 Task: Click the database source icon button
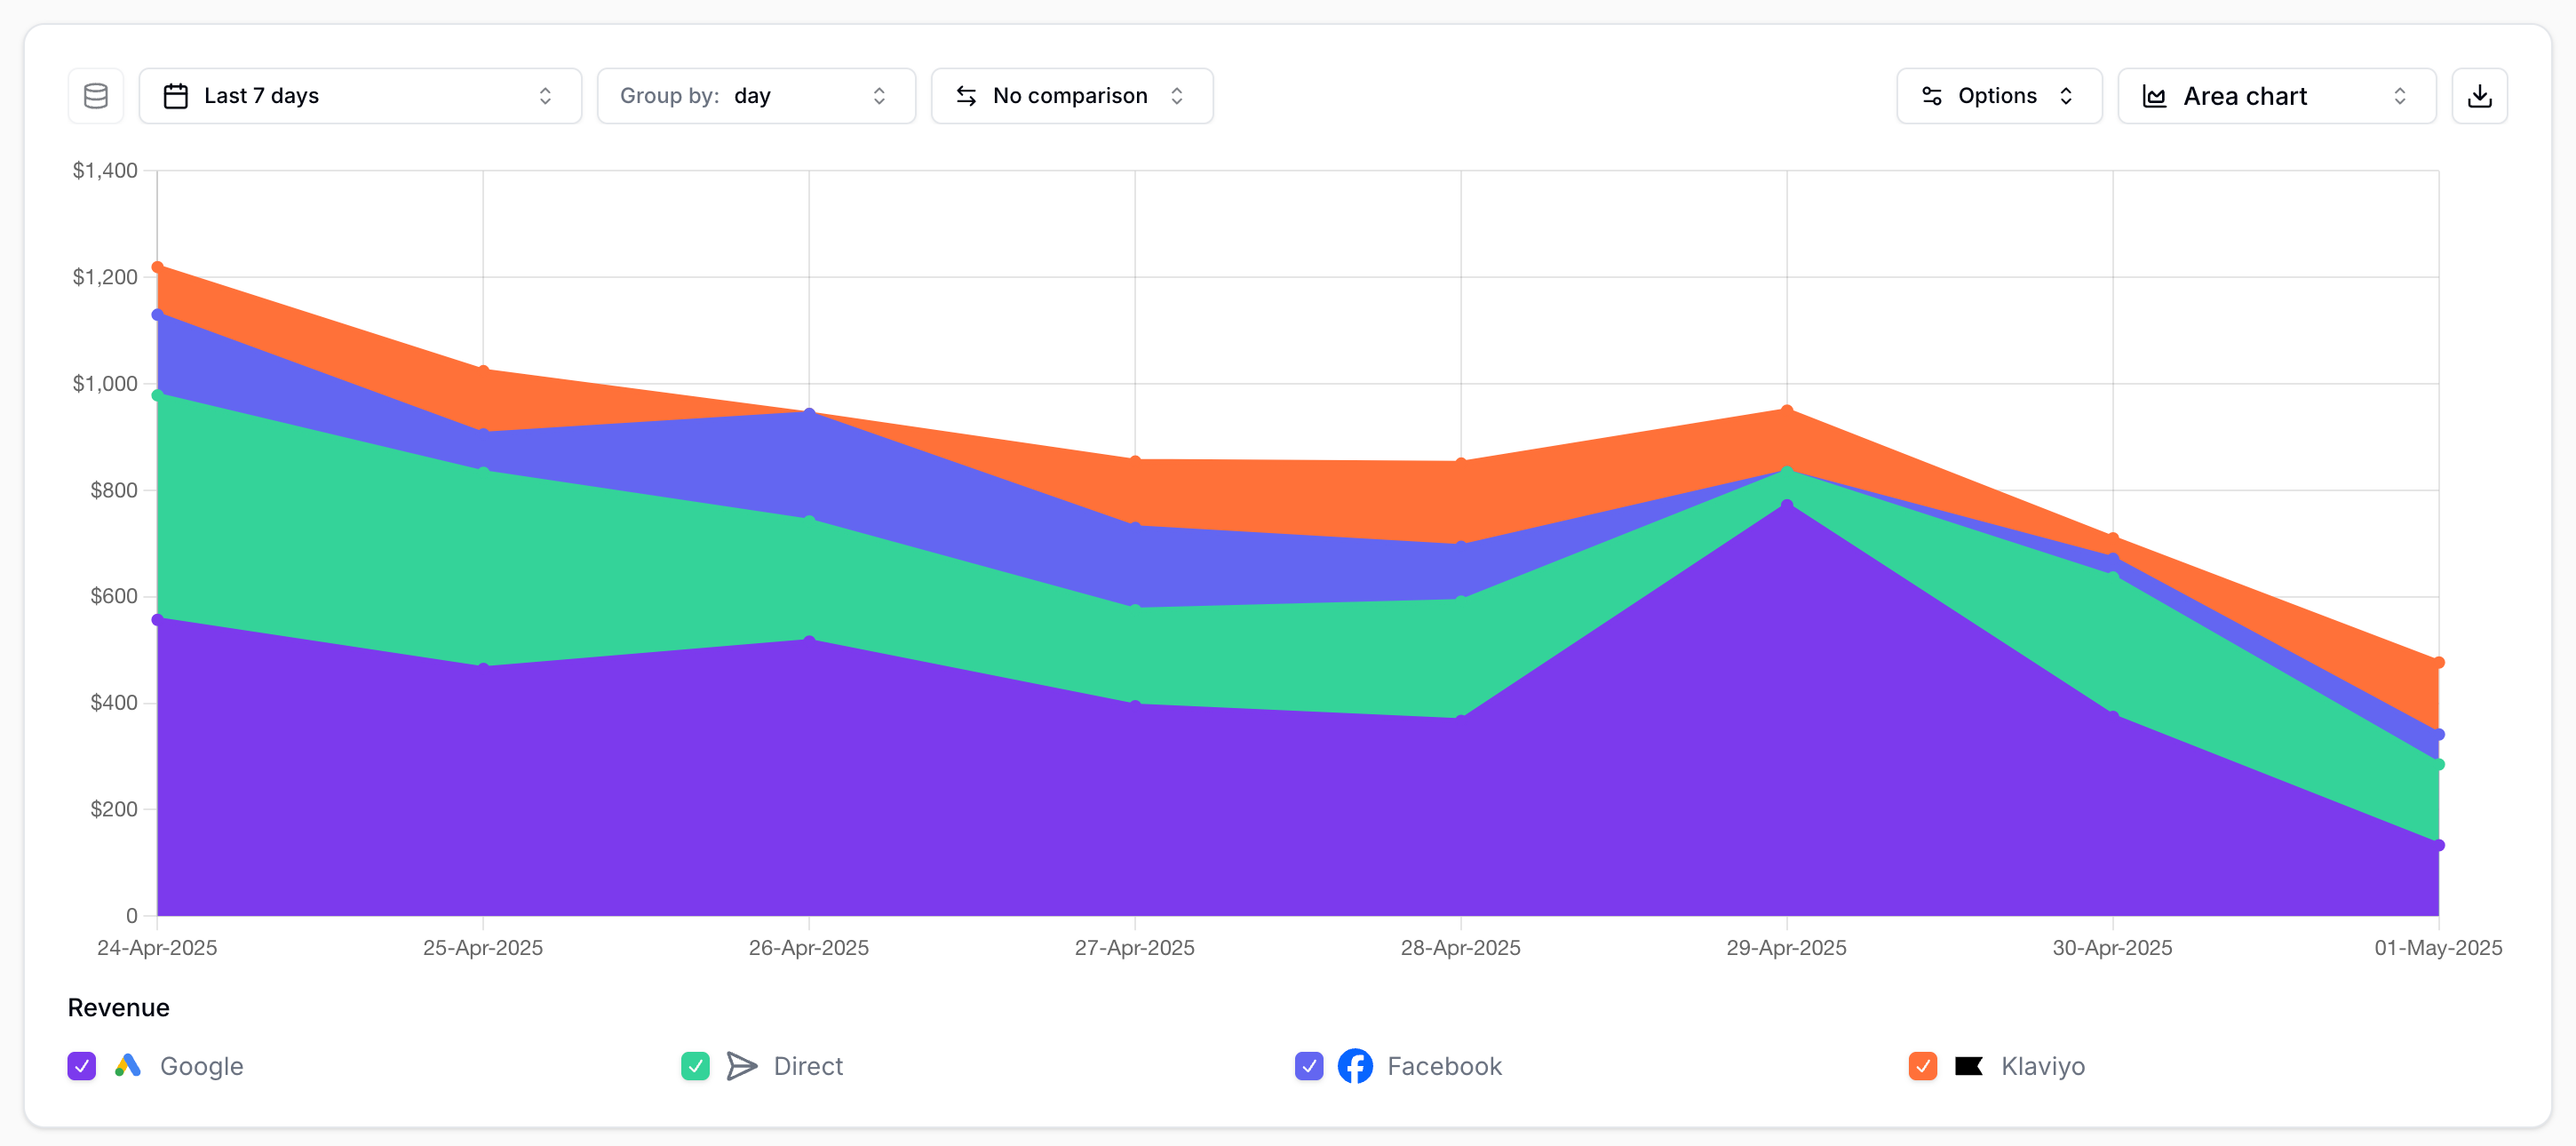96,96
